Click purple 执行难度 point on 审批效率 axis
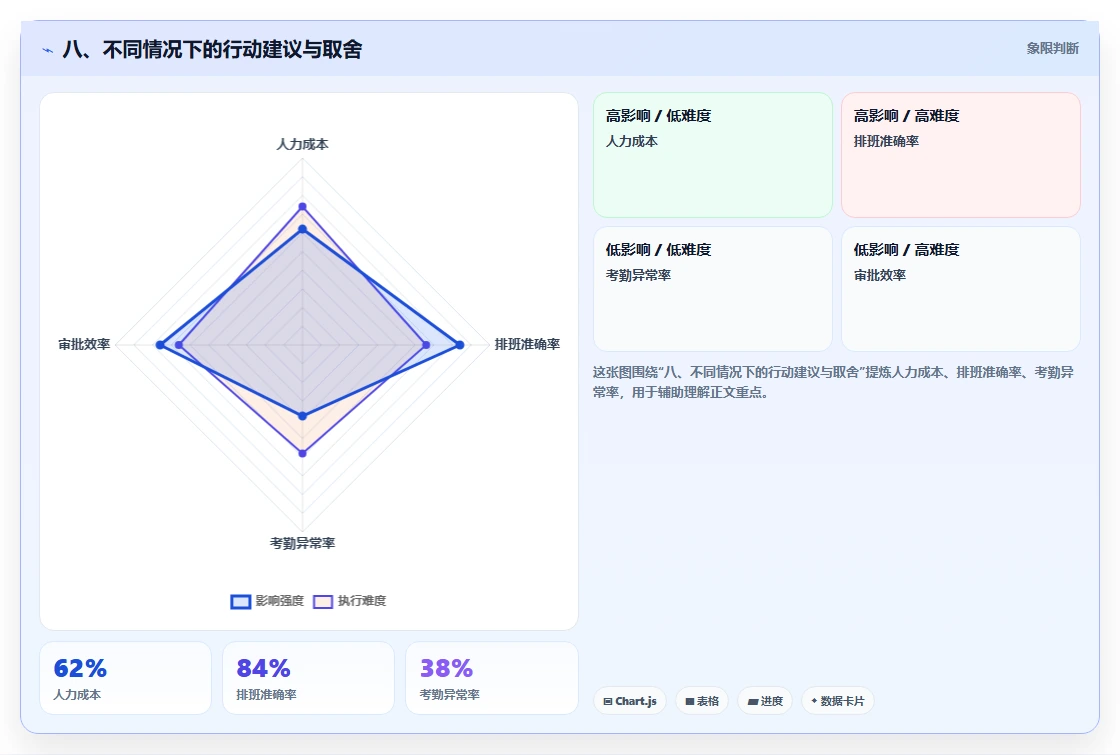The height and width of the screenshot is (755, 1120). click(x=179, y=345)
